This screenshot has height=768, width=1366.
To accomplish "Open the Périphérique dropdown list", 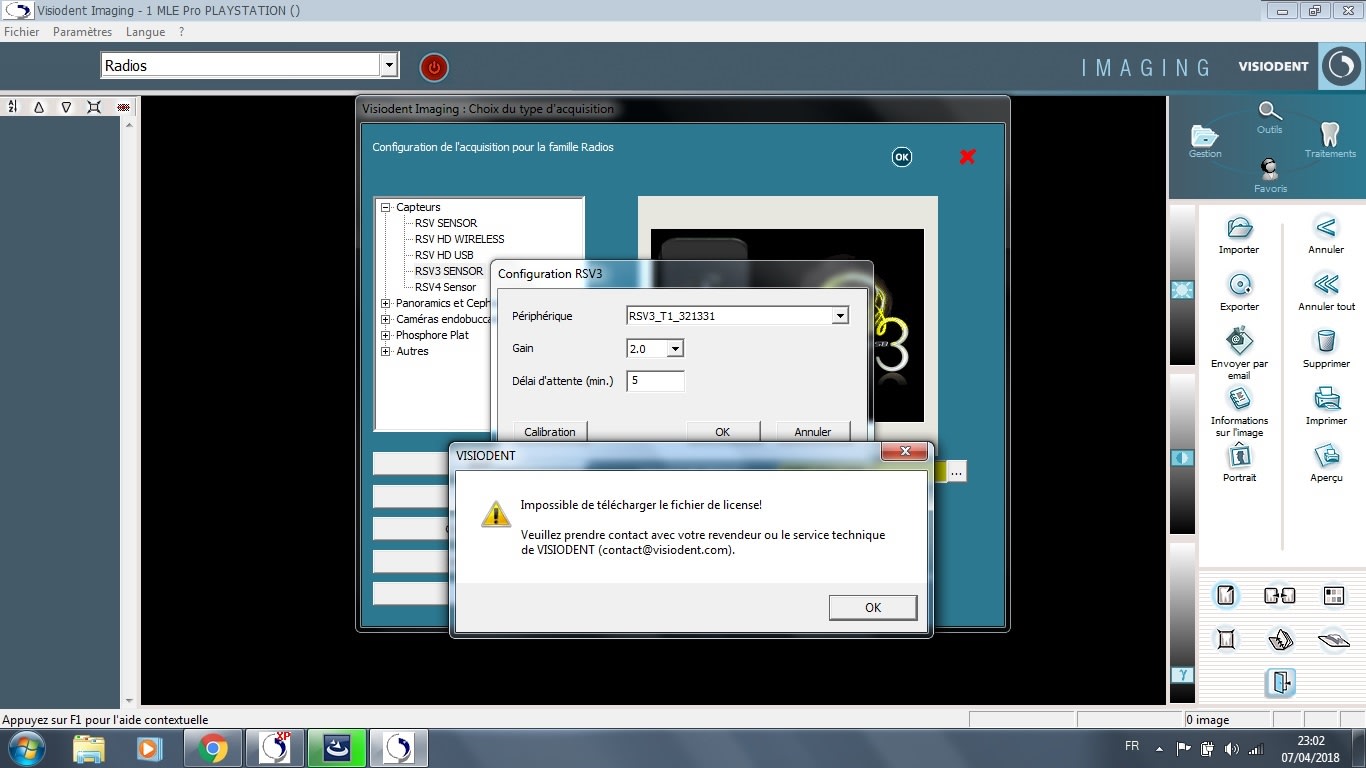I will click(839, 316).
